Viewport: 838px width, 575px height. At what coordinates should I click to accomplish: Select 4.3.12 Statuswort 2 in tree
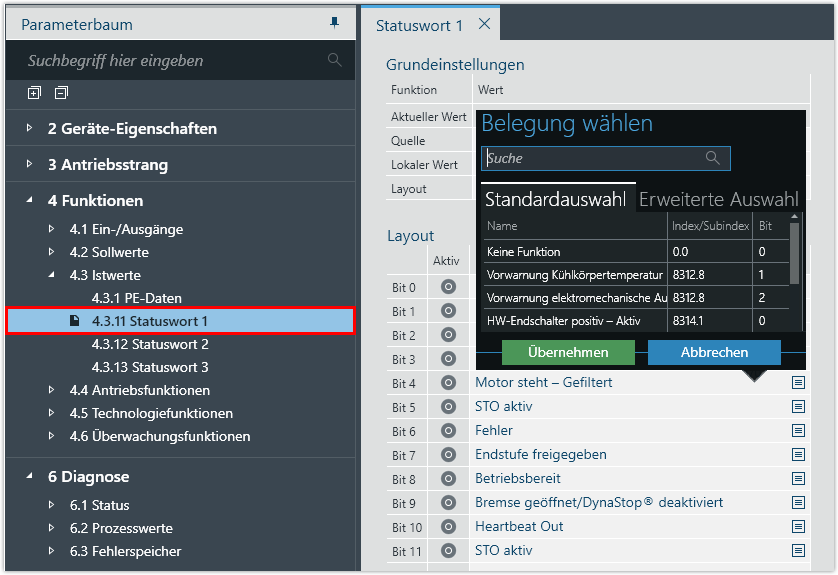point(150,344)
